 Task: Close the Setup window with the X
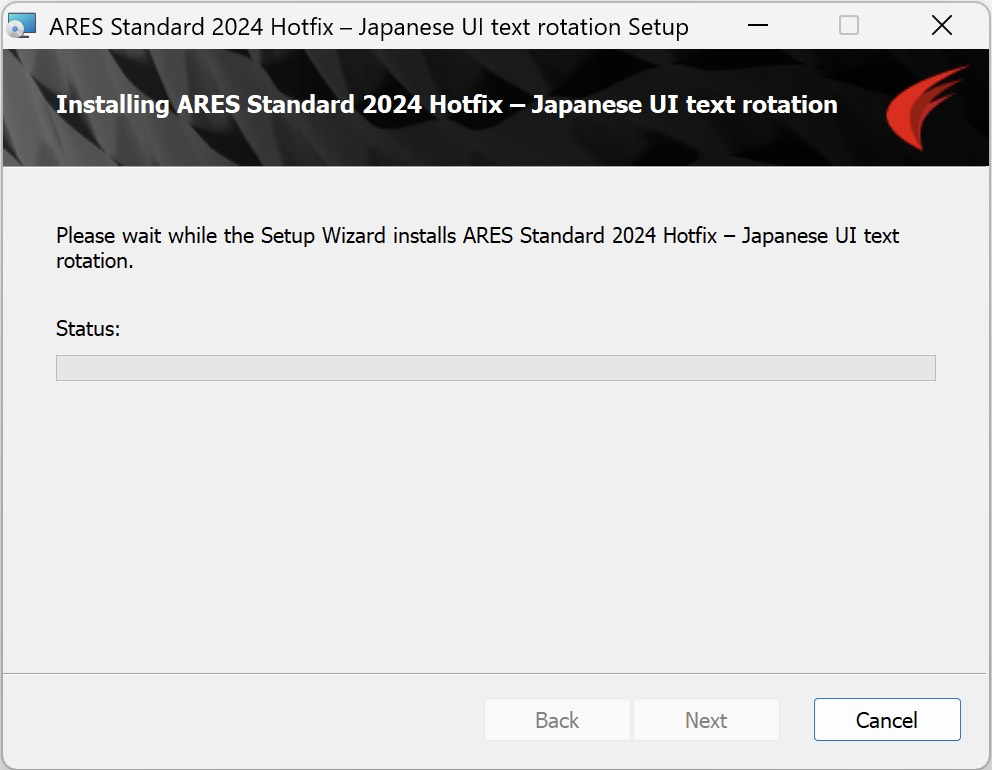click(x=941, y=26)
